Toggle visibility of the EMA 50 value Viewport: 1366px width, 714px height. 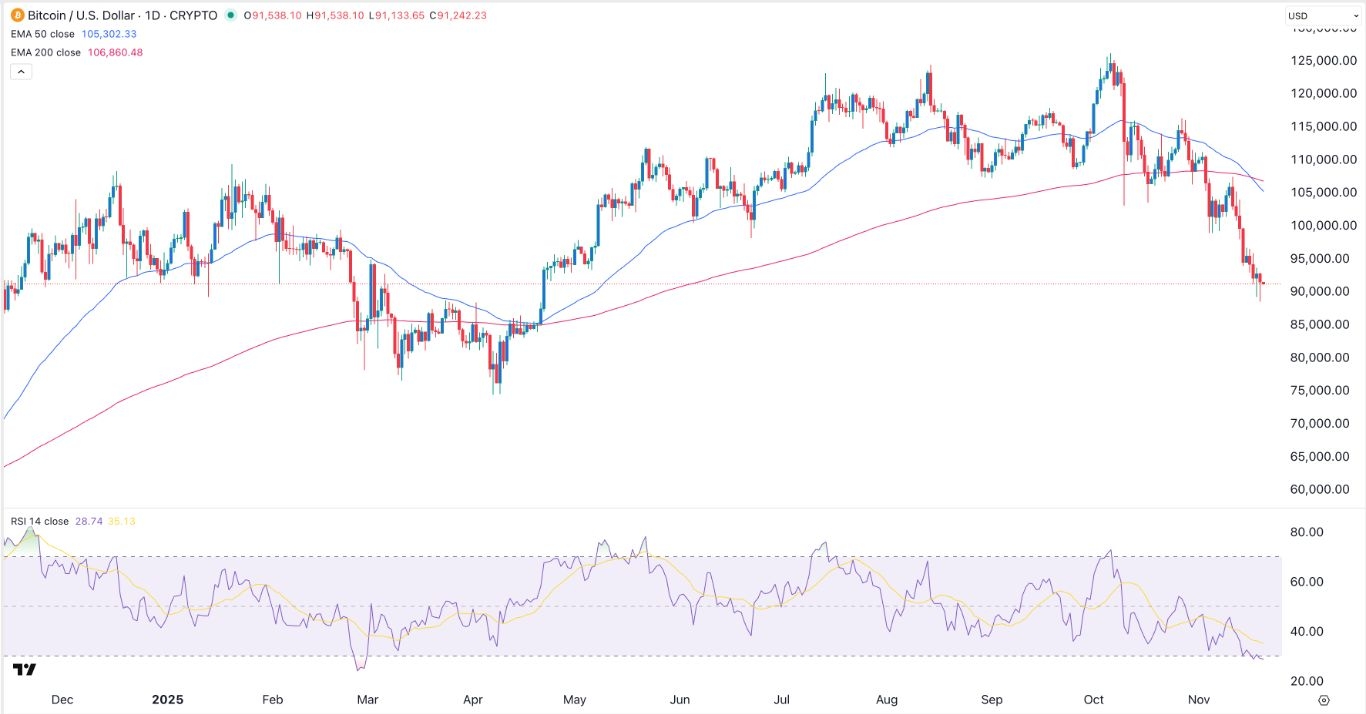(x=110, y=33)
